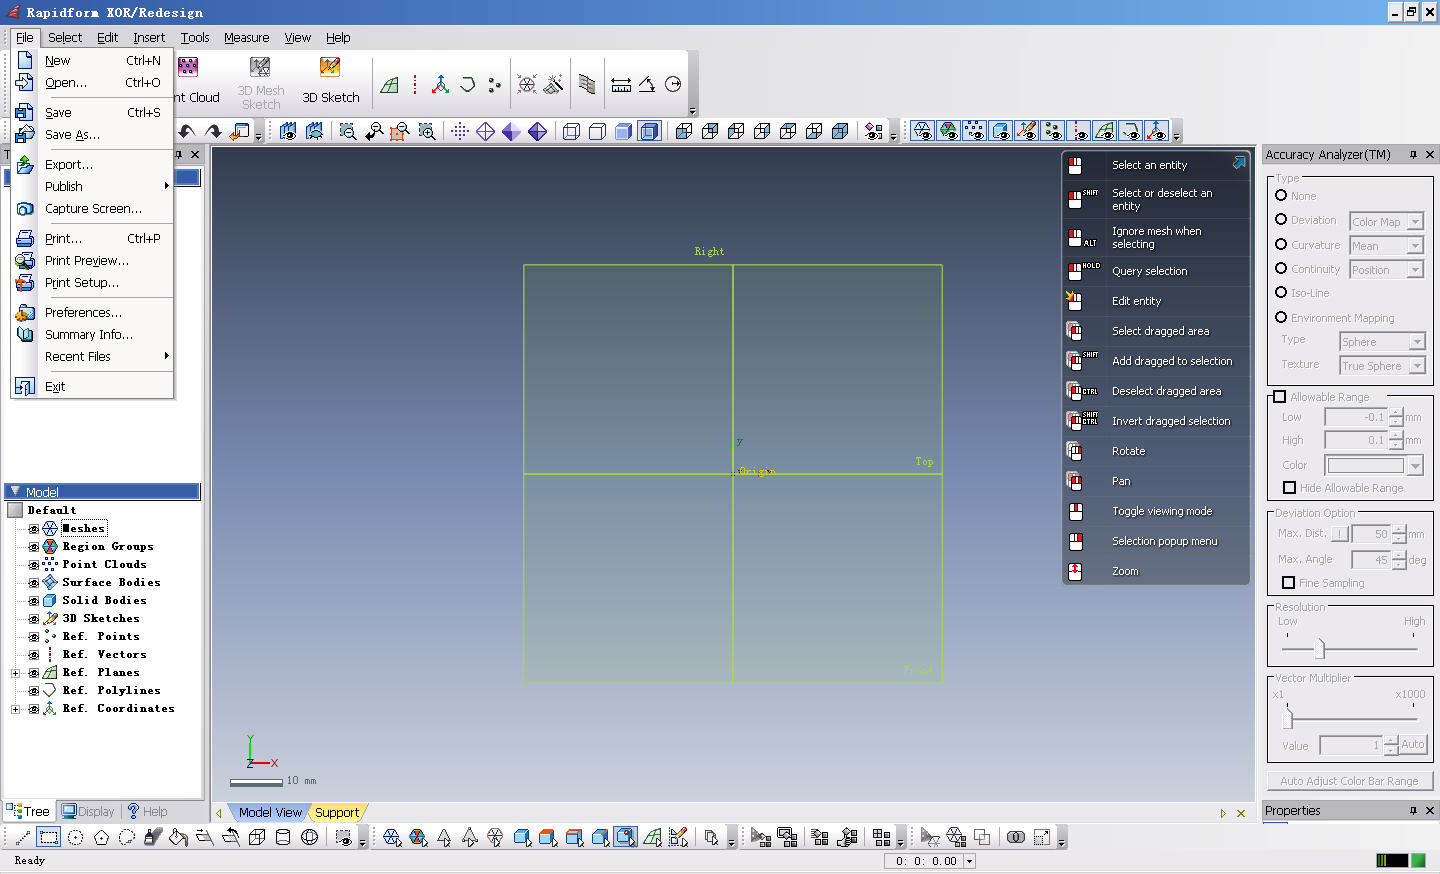Select the polygon selection mode icon
This screenshot has width=1440, height=874.
[101, 837]
